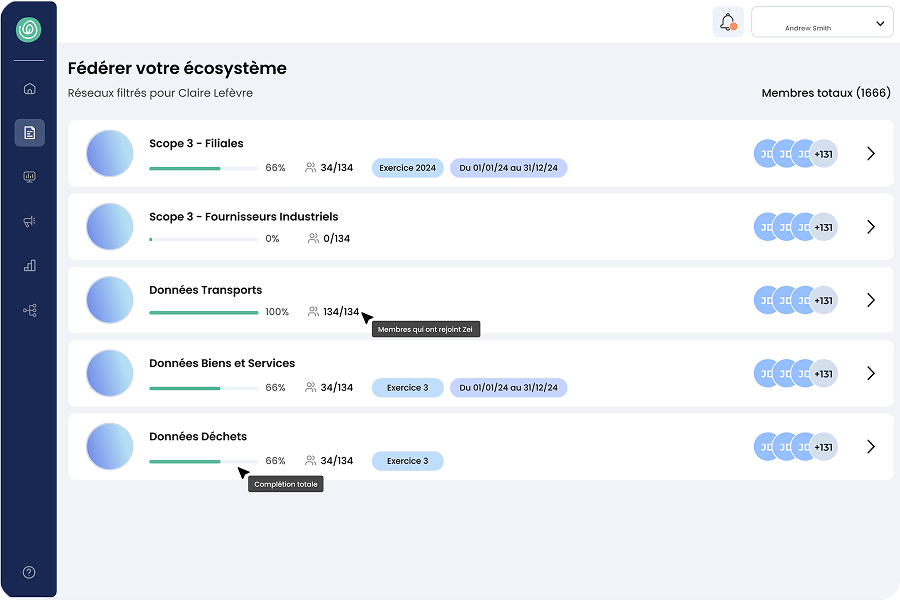
Task: Click the notification bell icon
Action: click(x=727, y=21)
